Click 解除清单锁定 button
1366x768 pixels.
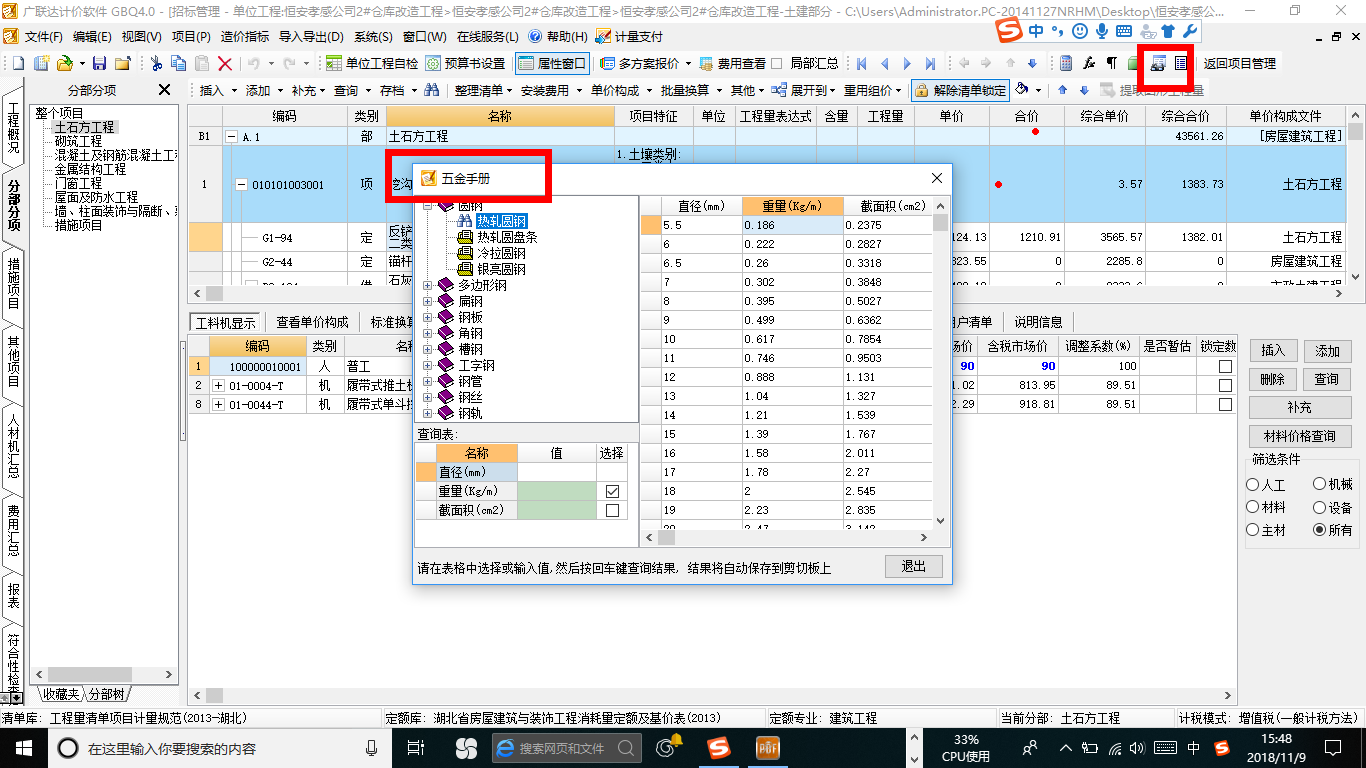960,90
